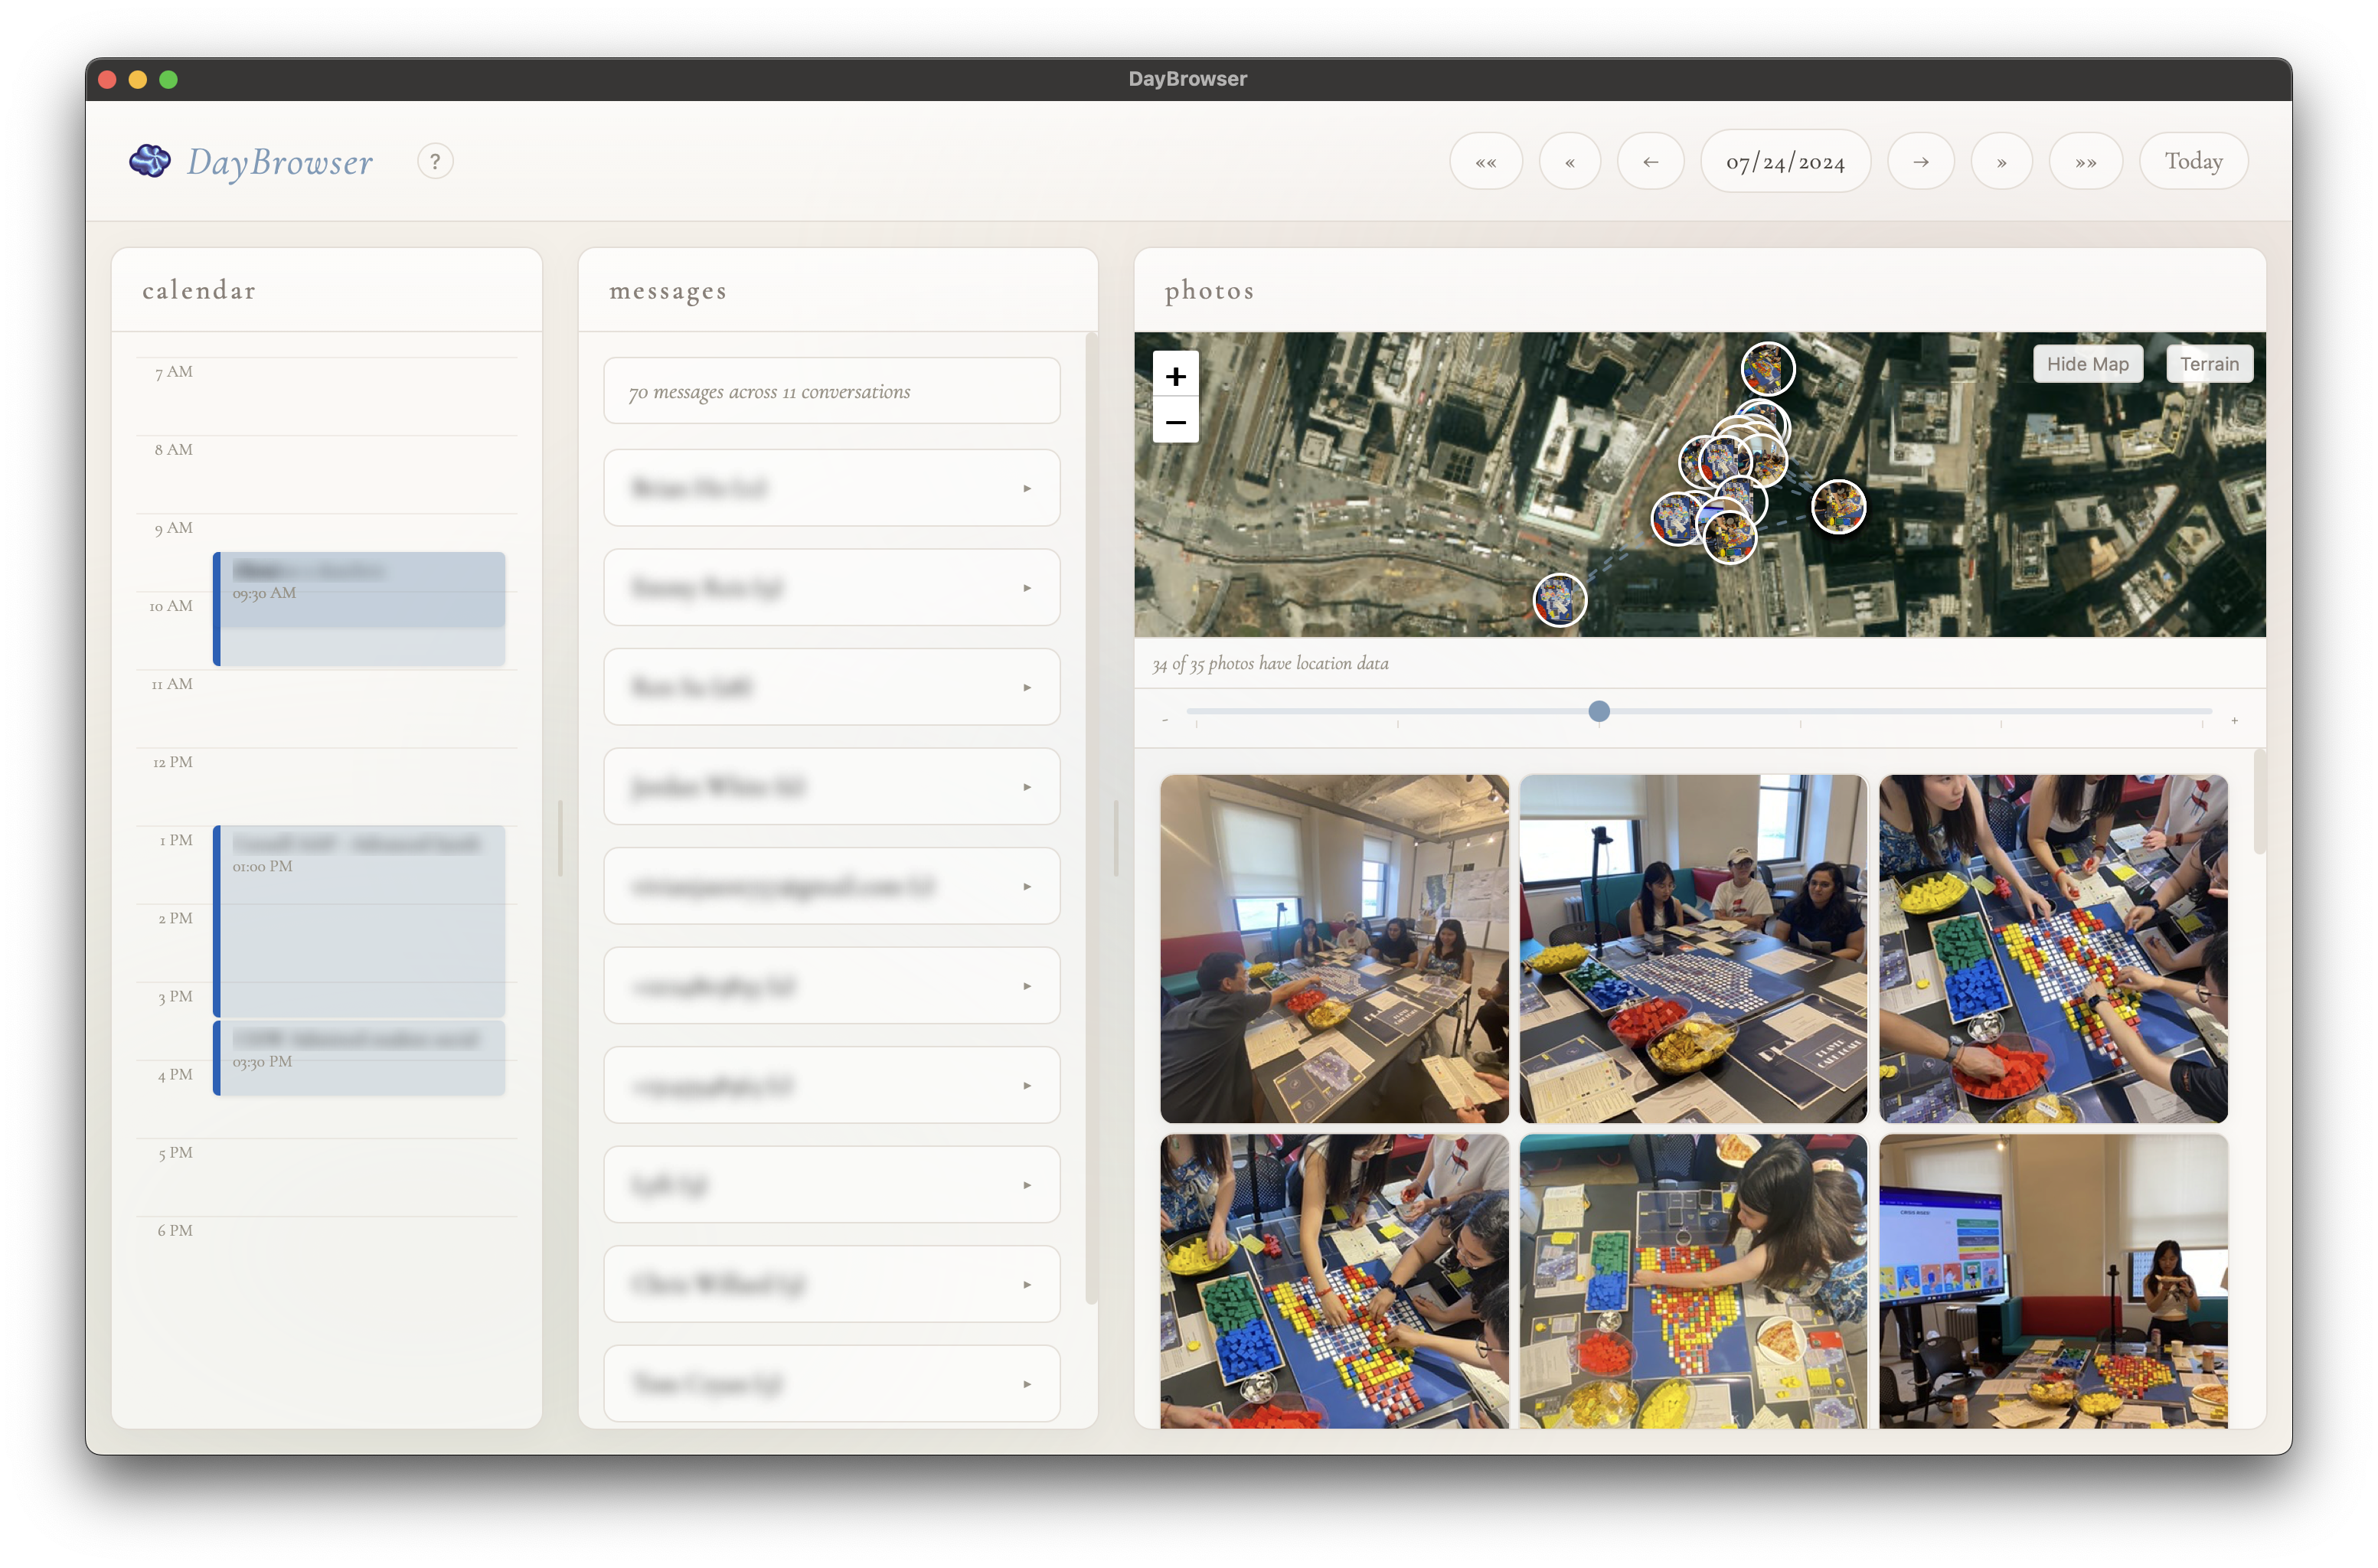The image size is (2378, 1568).
Task: Click the previous day left arrow
Action: pyautogui.click(x=1650, y=161)
